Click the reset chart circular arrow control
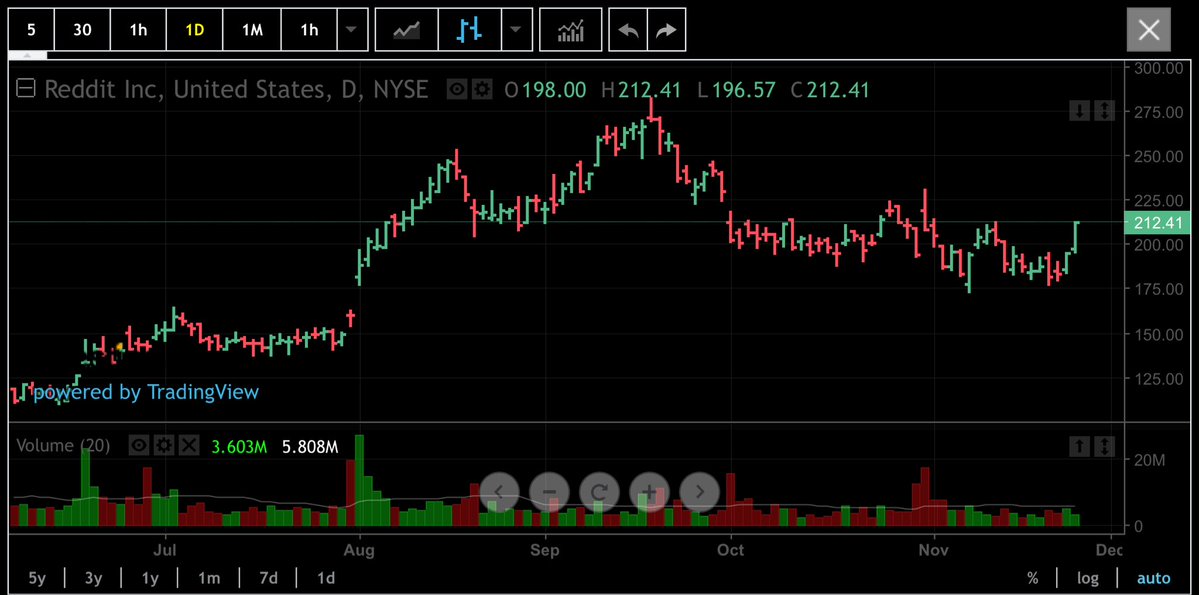This screenshot has height=595, width=1199. tap(598, 492)
